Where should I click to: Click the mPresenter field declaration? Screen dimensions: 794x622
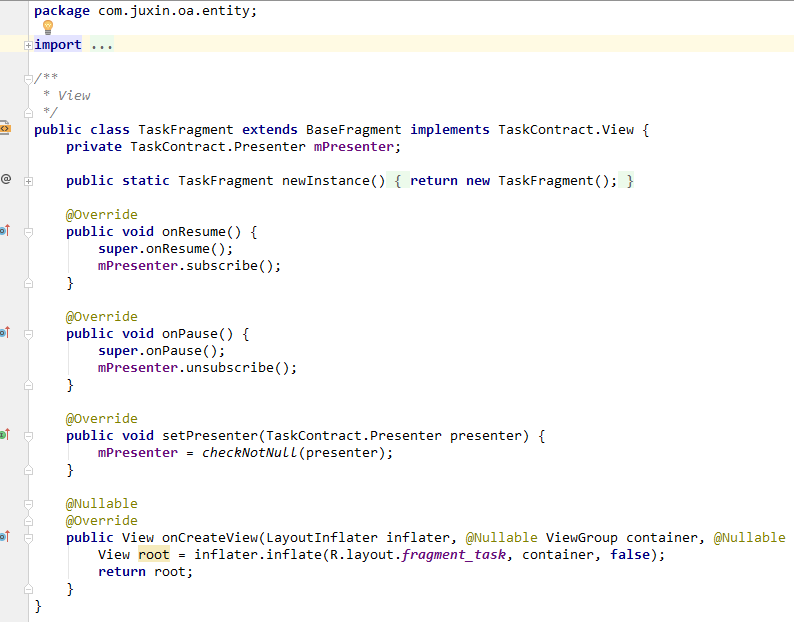point(353,147)
